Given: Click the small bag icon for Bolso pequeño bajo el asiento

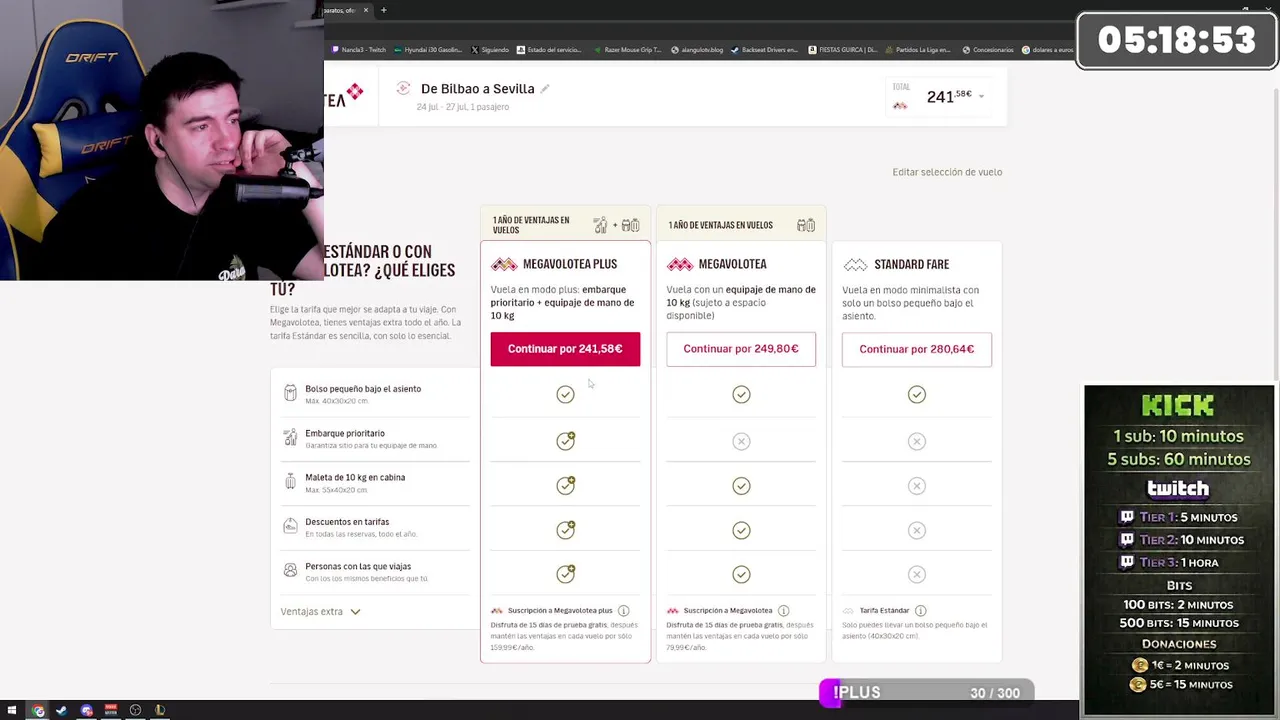Looking at the screenshot, I should click(x=290, y=393).
